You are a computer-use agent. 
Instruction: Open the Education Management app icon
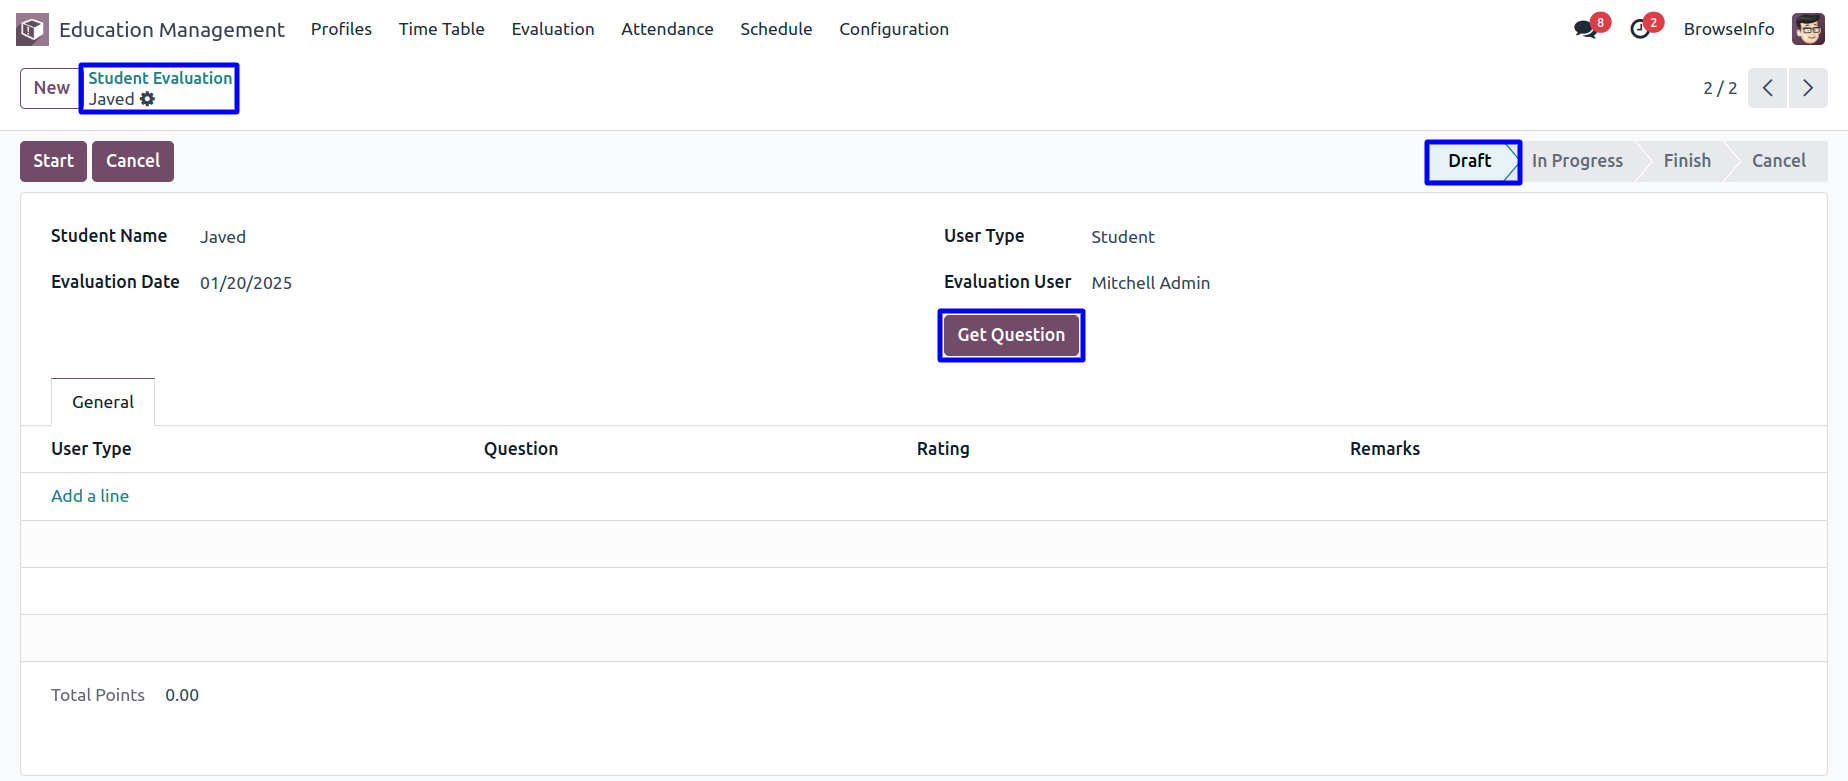pos(32,29)
